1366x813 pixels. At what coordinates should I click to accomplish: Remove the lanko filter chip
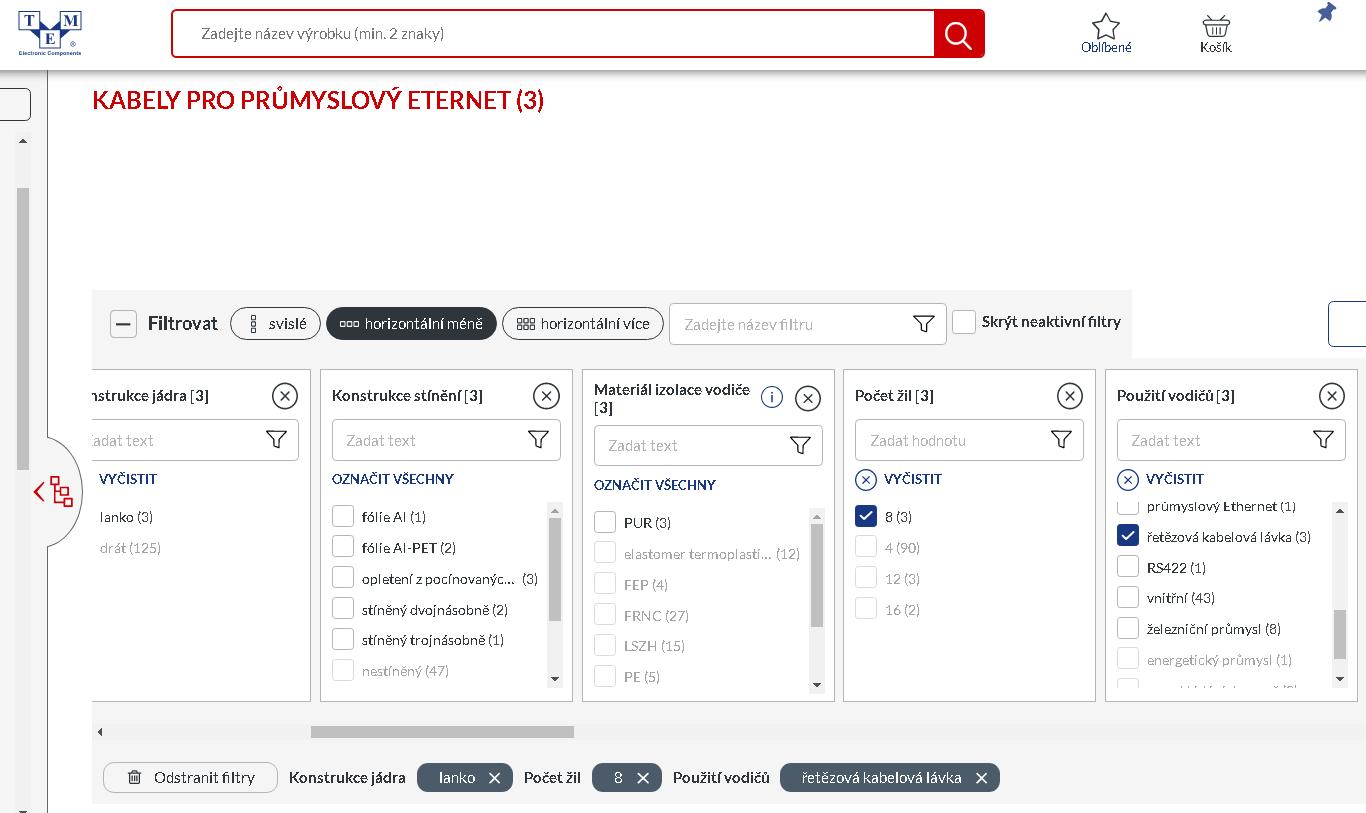click(494, 778)
